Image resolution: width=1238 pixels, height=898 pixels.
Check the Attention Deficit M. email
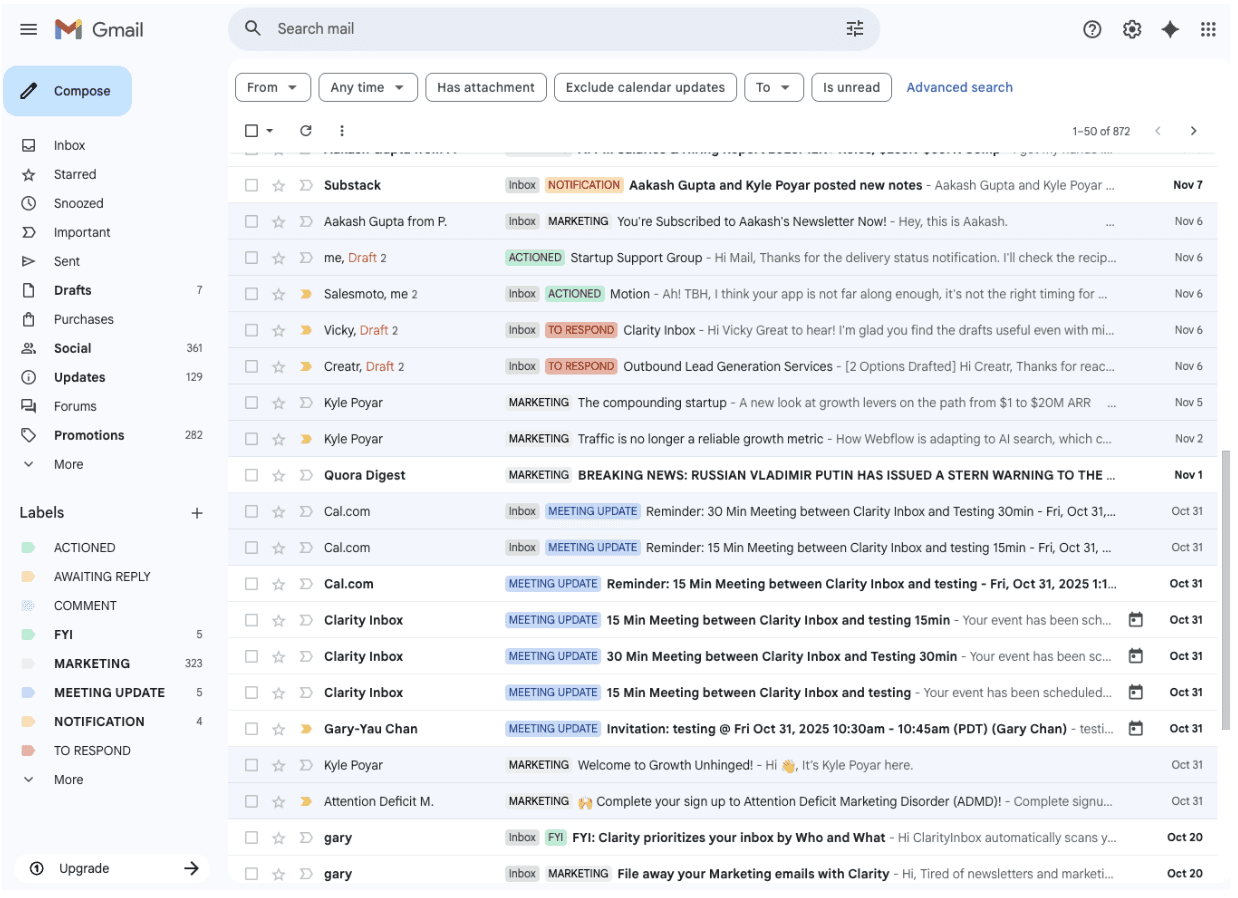click(251, 801)
